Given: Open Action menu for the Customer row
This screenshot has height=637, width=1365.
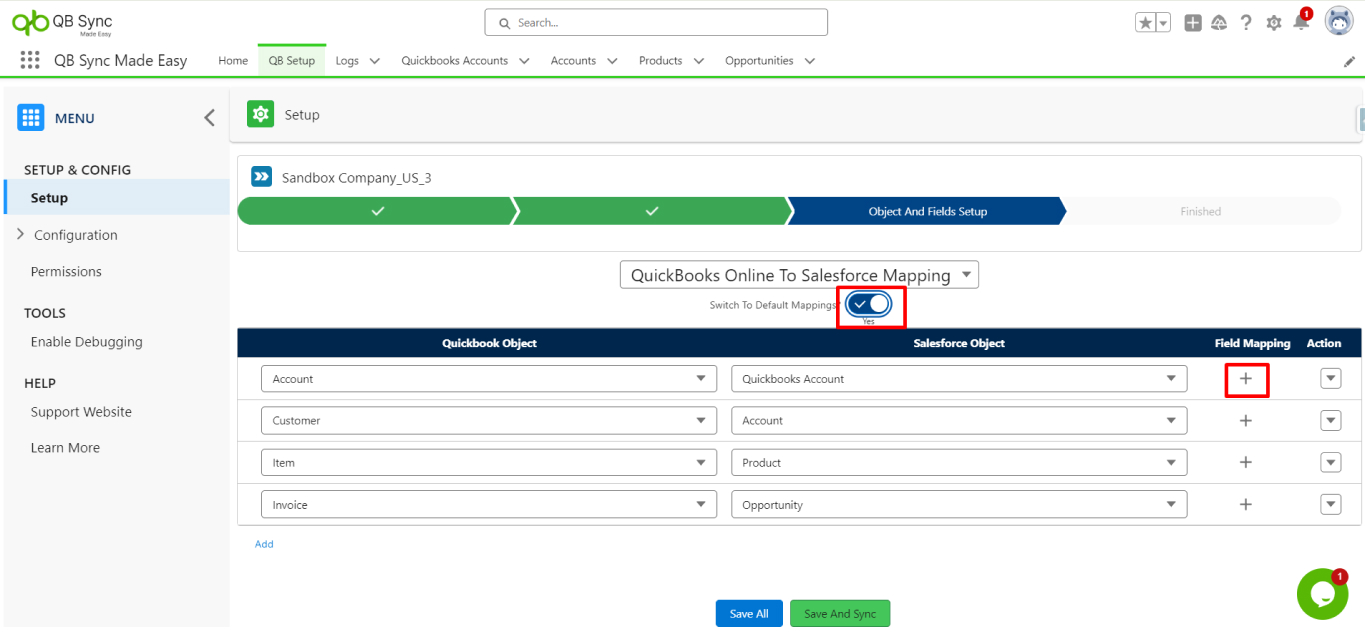Looking at the screenshot, I should tap(1330, 421).
